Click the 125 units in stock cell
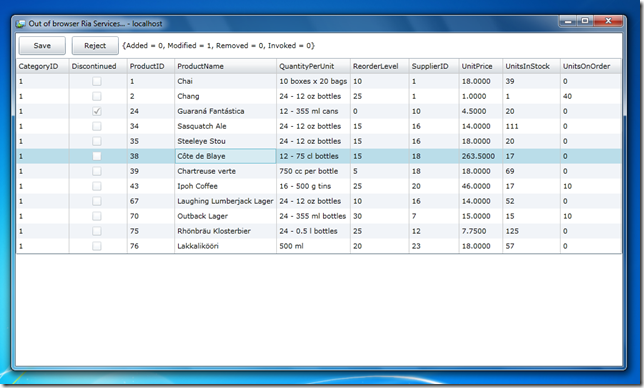 click(531, 231)
